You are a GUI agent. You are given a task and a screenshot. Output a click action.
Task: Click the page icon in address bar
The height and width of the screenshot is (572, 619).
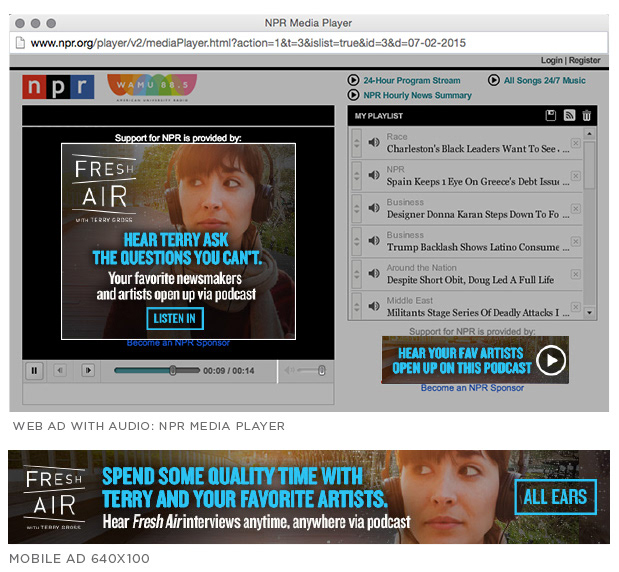[x=20, y=43]
